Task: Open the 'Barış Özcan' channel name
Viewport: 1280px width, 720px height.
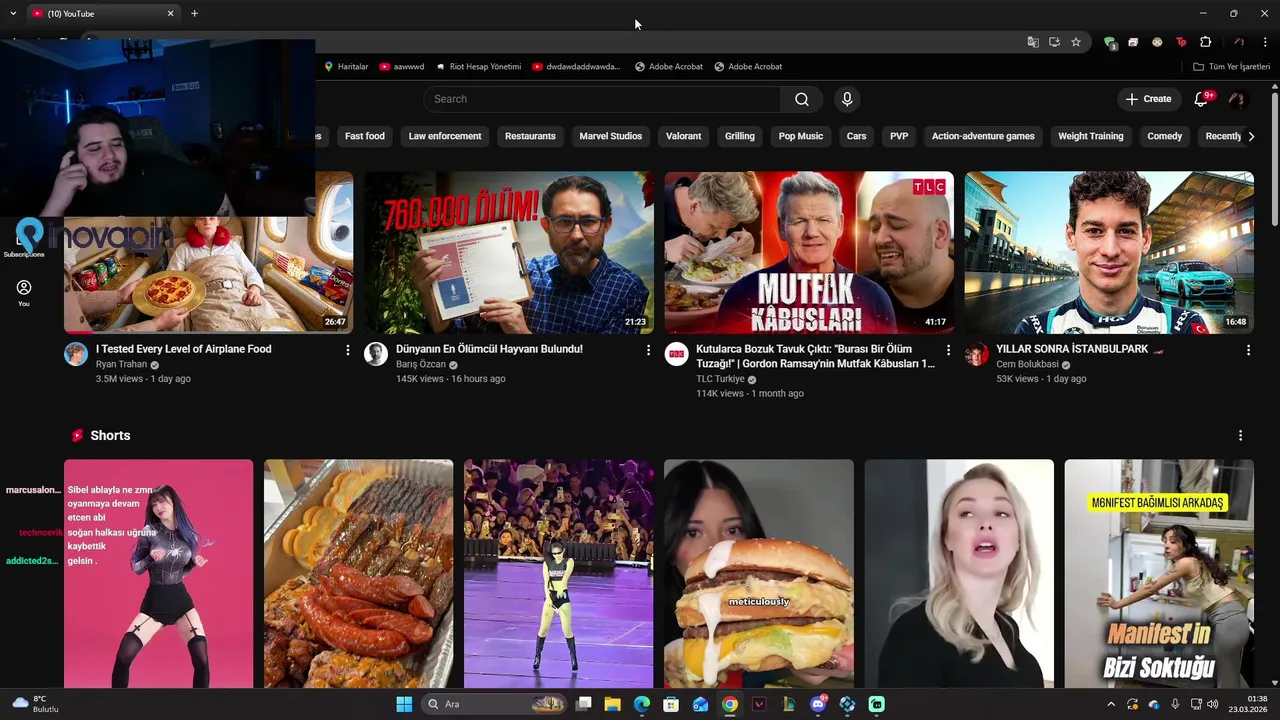Action: click(x=420, y=364)
